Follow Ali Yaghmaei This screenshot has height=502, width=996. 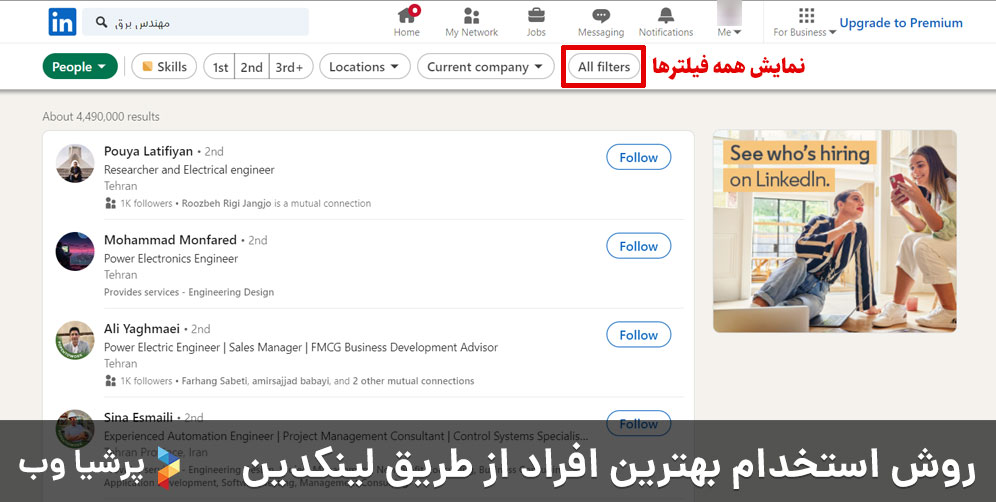click(638, 335)
